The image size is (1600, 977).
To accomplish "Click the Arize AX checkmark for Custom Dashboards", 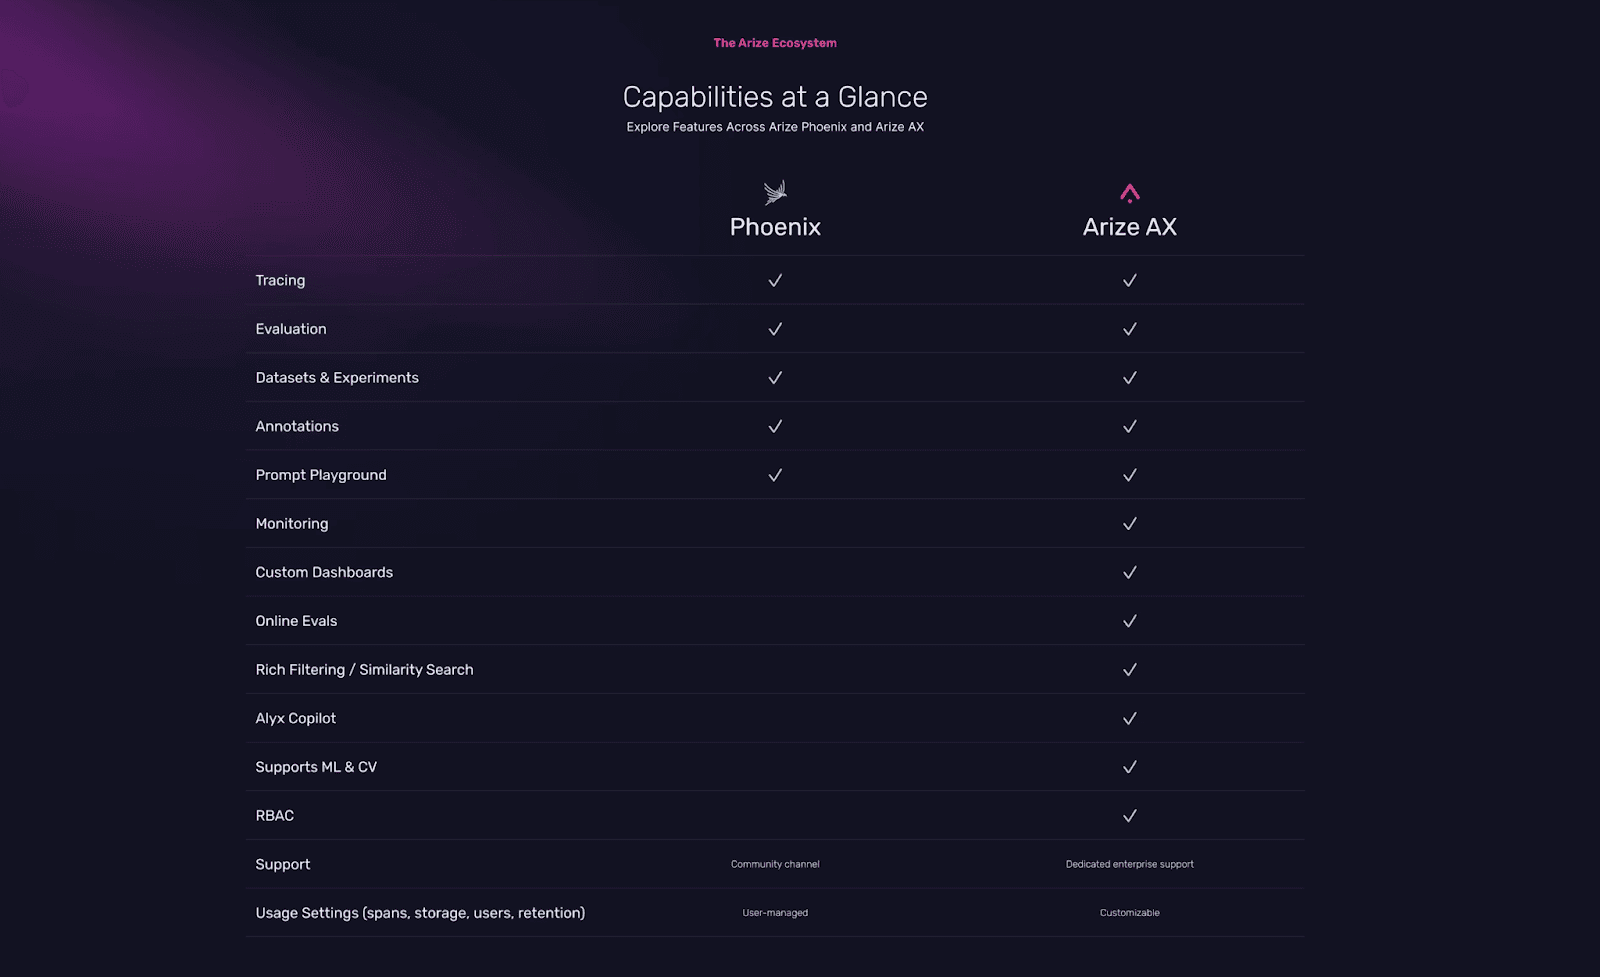I will point(1129,573).
